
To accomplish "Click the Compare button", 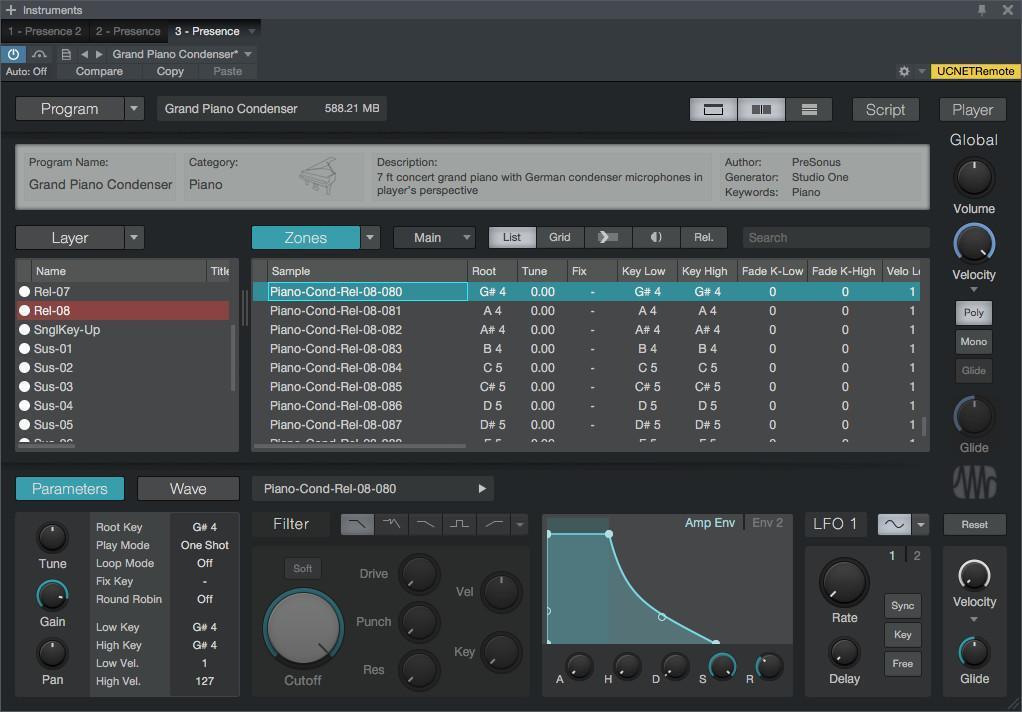I will [x=99, y=71].
